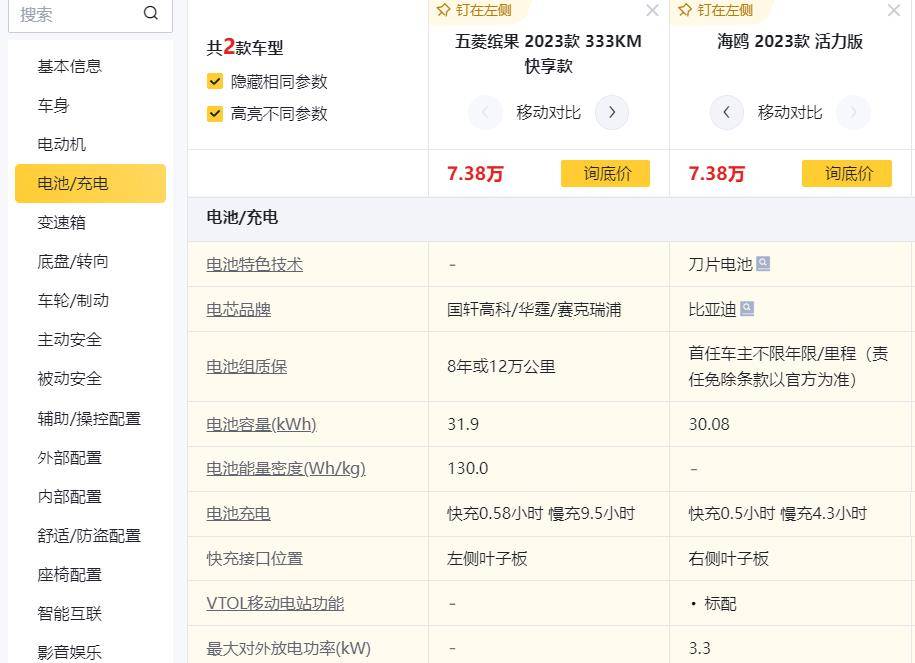Image resolution: width=915 pixels, height=663 pixels.
Task: Click 最大对外放电功率(kW) row label
Action: click(x=288, y=648)
